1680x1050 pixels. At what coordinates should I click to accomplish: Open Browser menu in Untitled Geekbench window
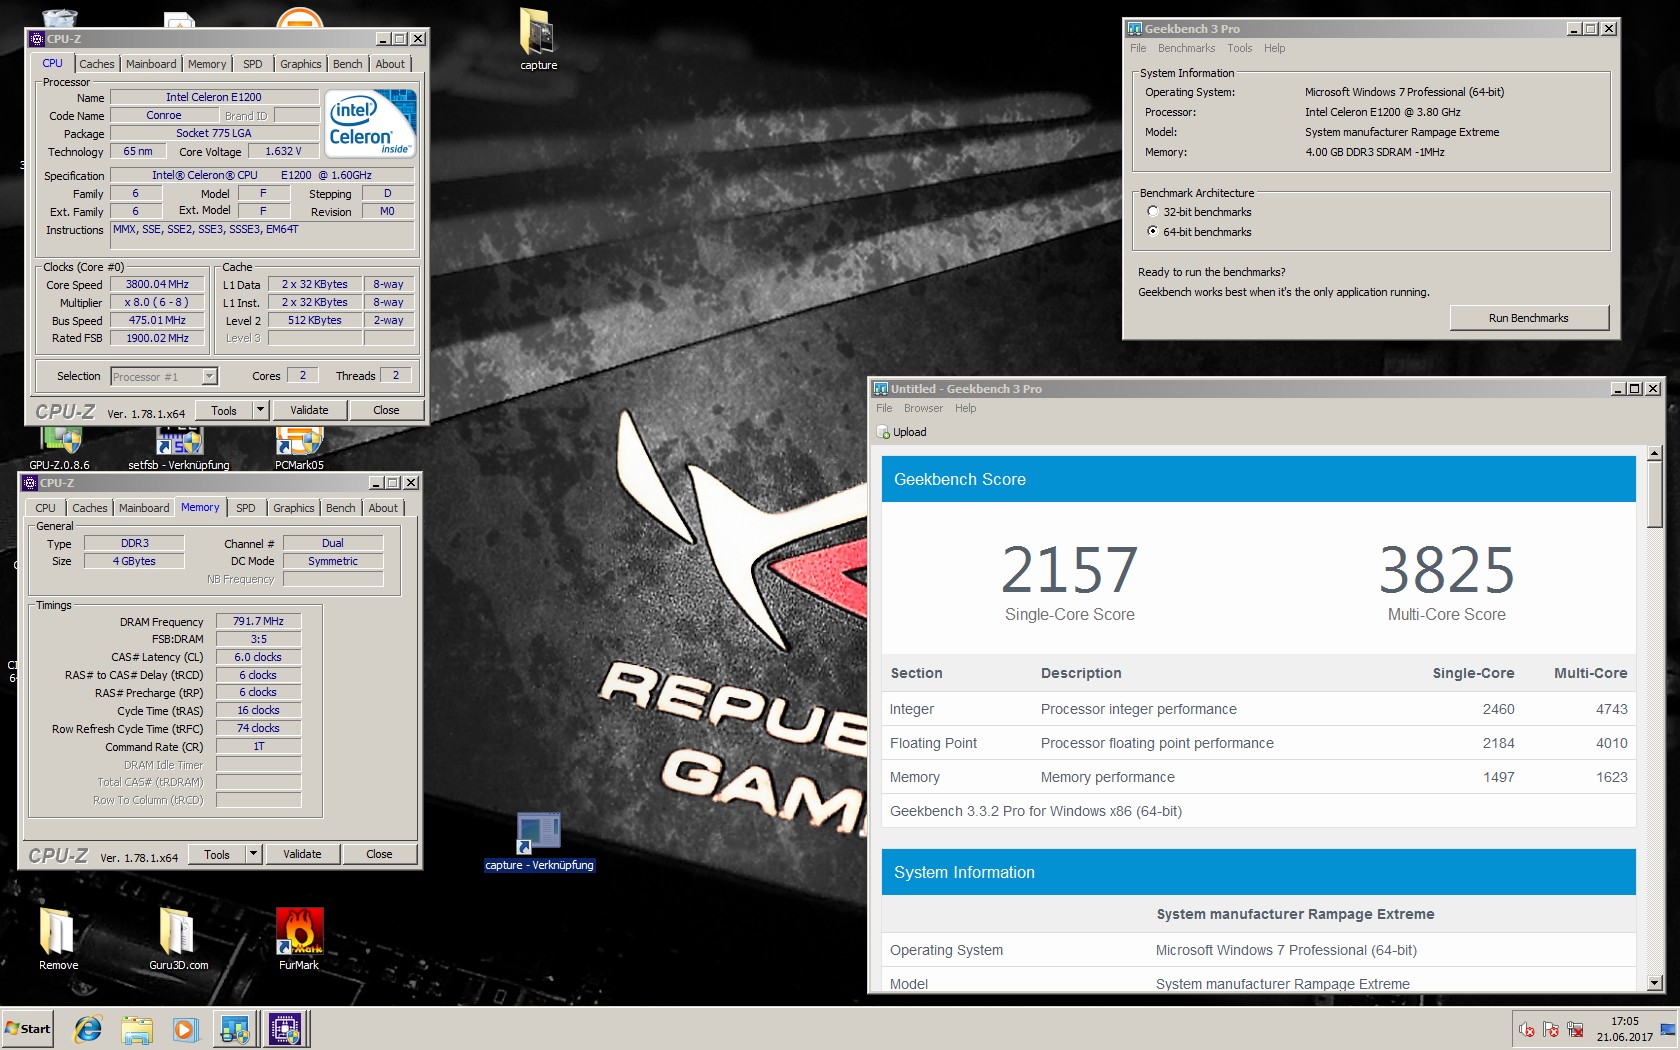tap(923, 408)
